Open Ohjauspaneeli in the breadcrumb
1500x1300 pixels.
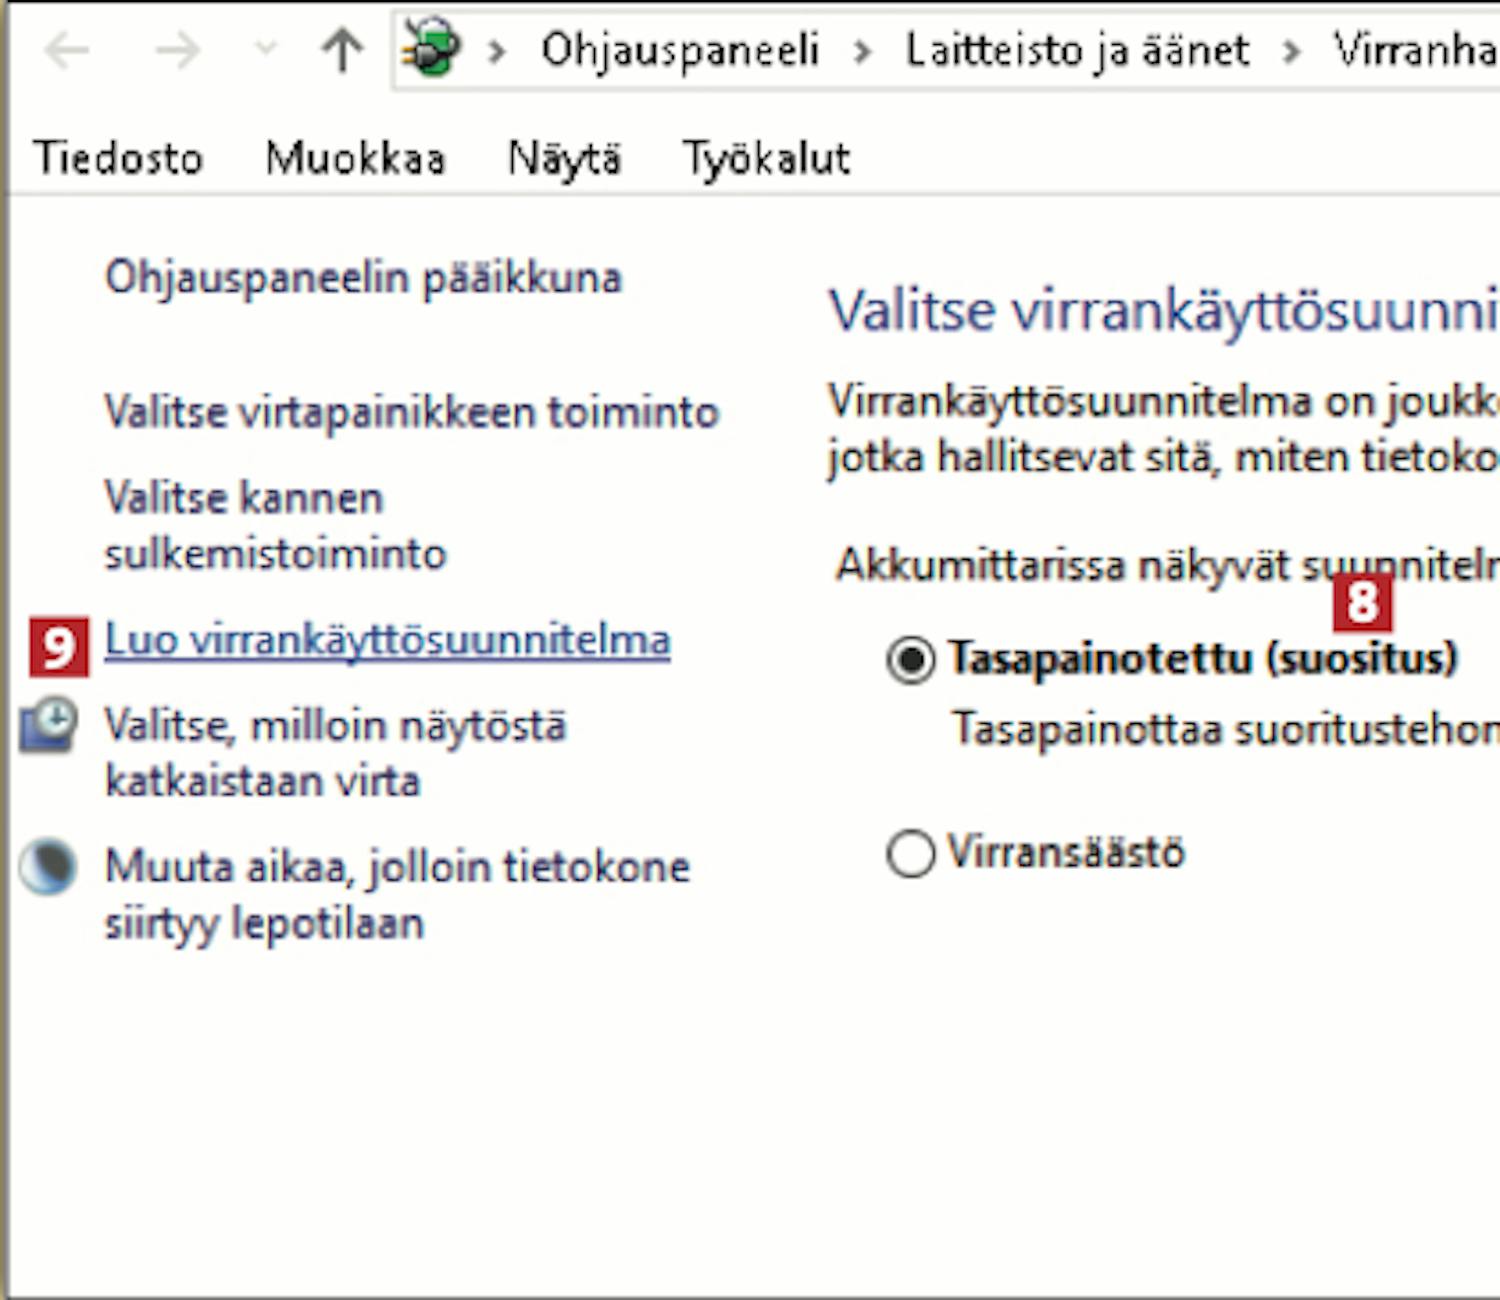[680, 50]
